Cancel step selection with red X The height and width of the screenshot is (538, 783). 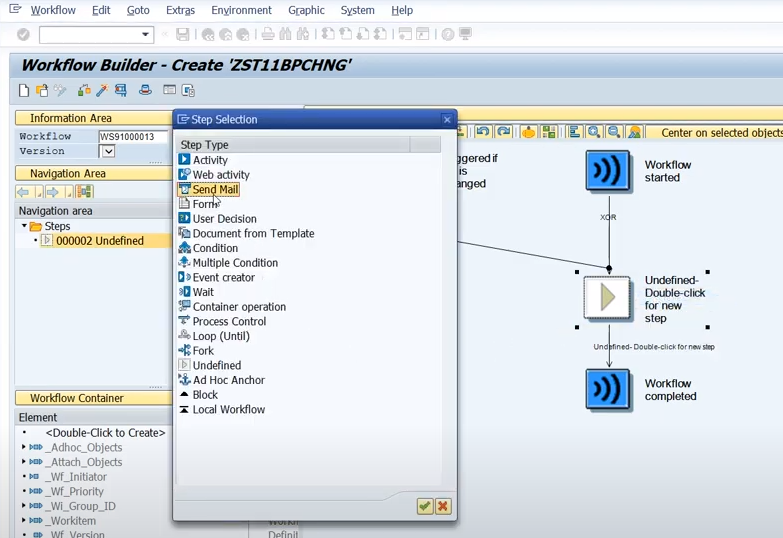[x=443, y=506]
